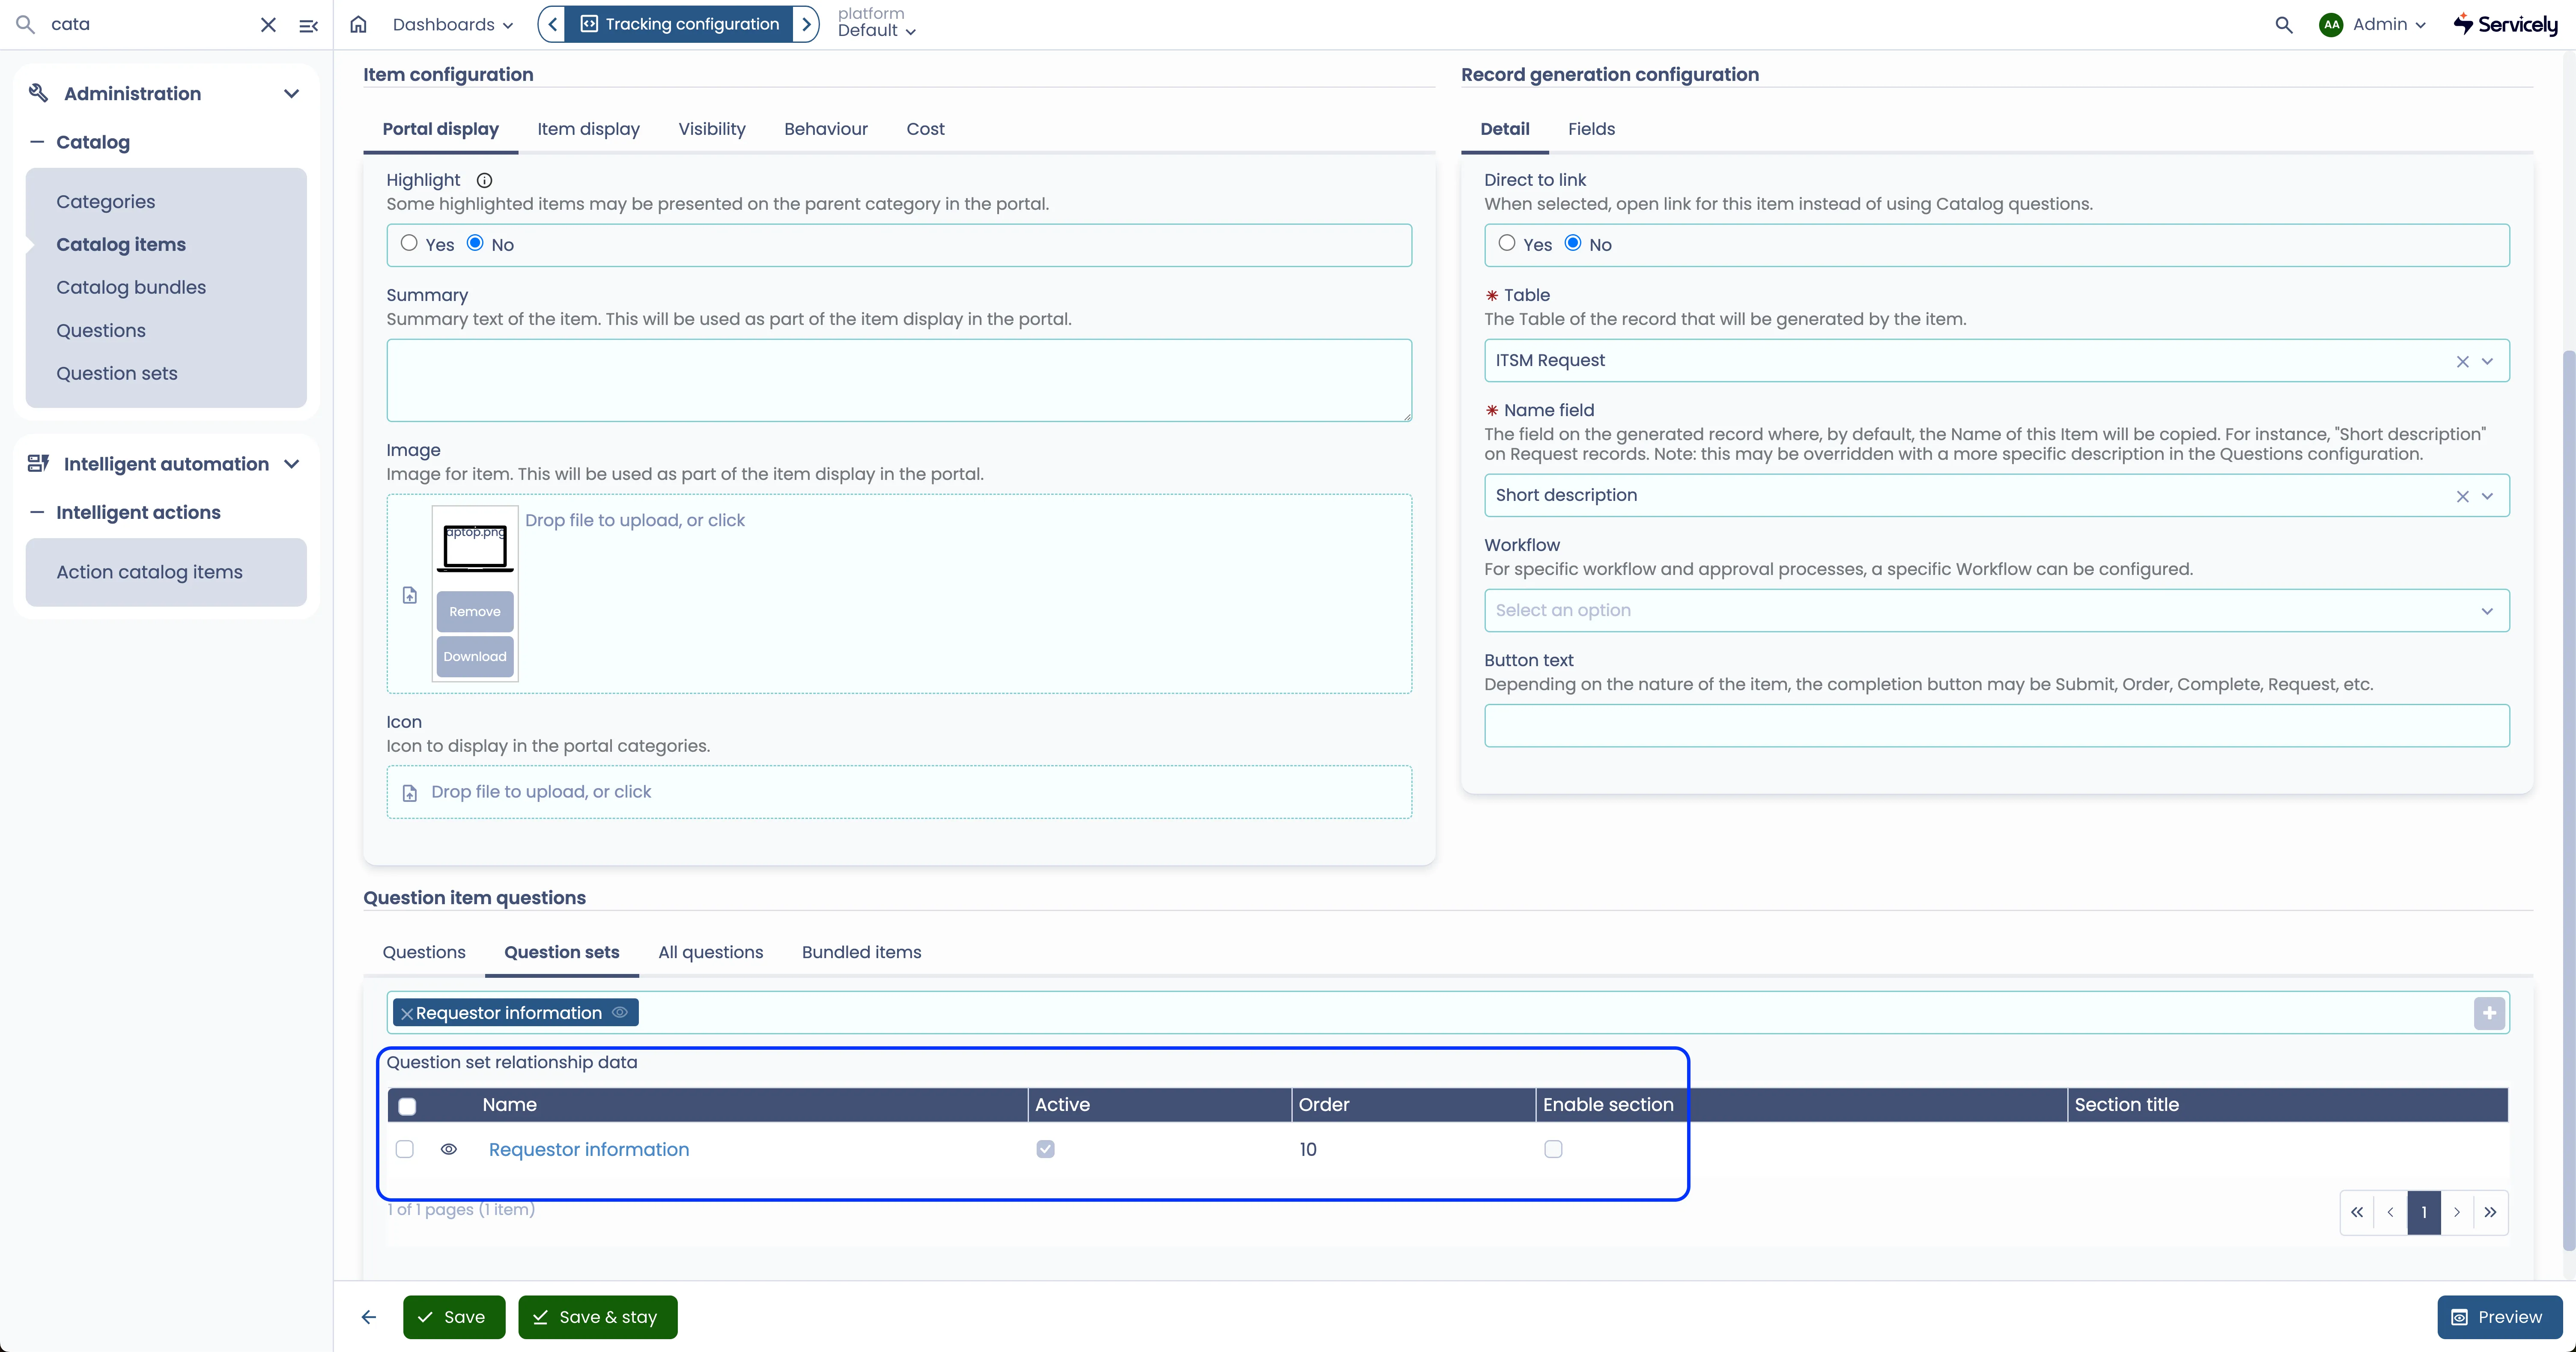
Task: Click the Intelligent automation icon
Action: [x=39, y=463]
